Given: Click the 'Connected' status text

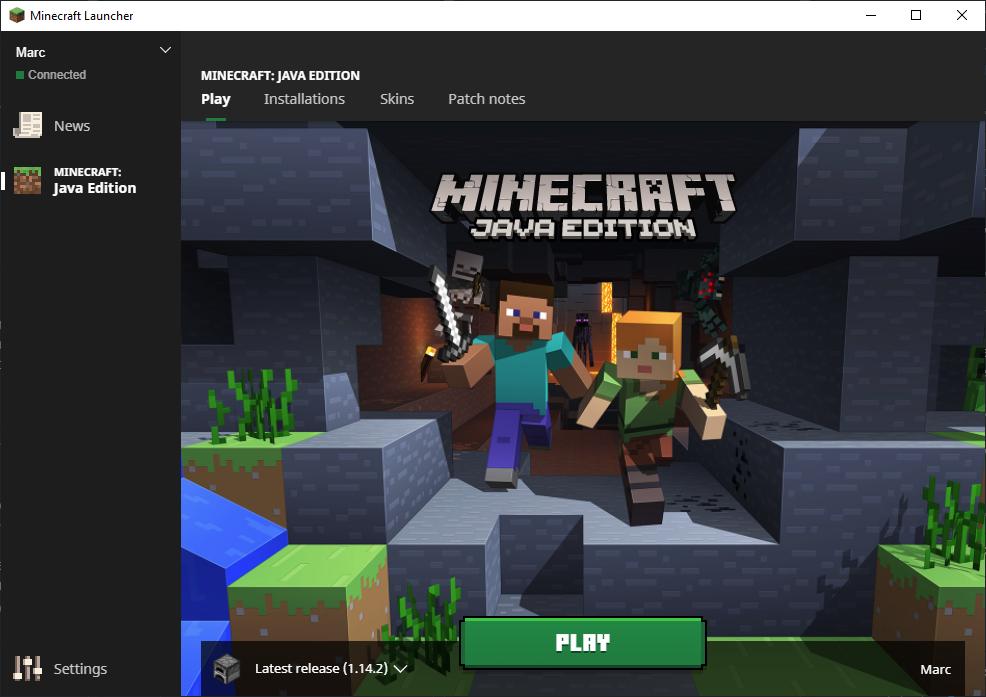Looking at the screenshot, I should coord(57,75).
